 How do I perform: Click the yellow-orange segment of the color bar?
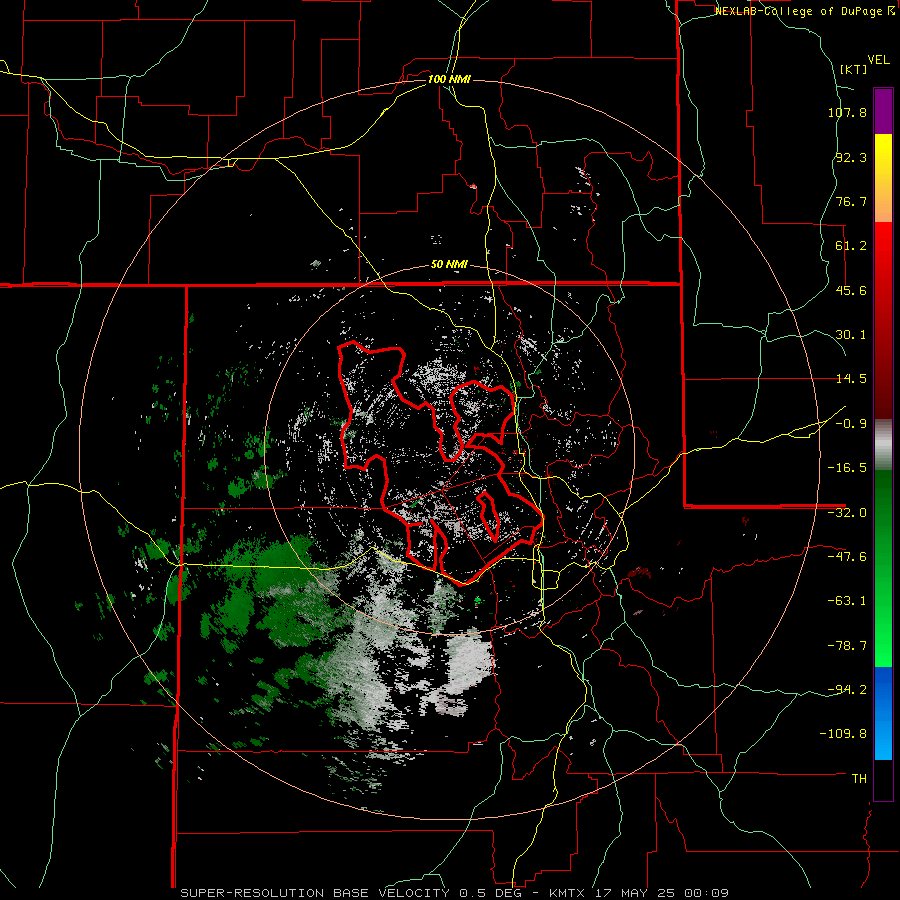coord(883,178)
